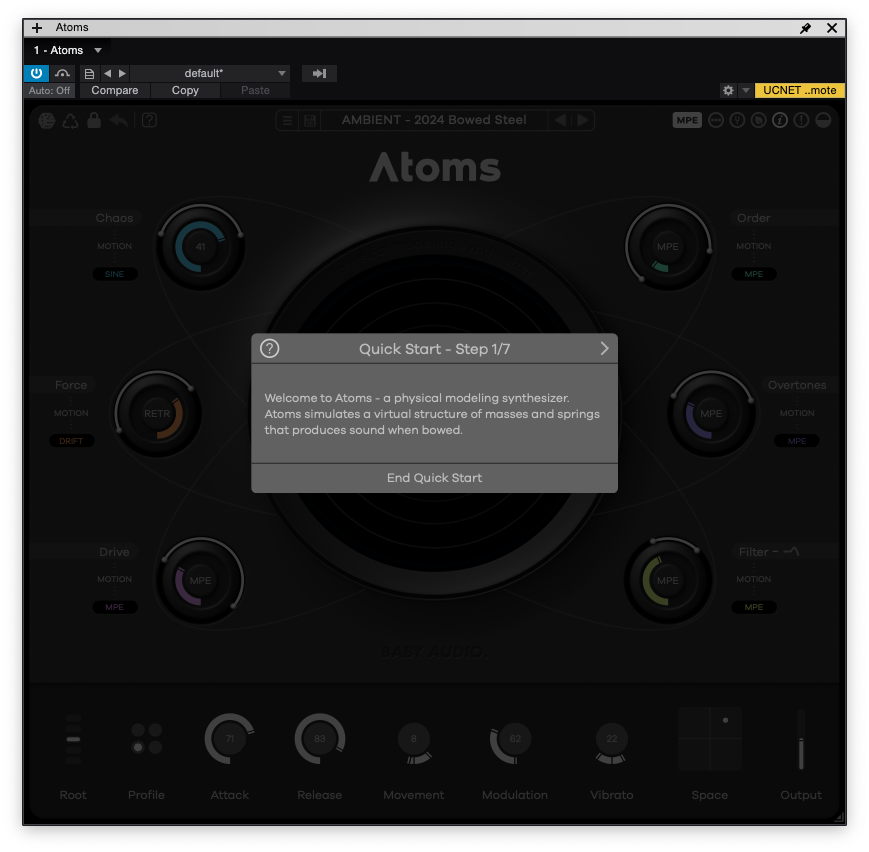Viewport: 869px width, 852px height.
Task: Toggle the padlock lock icon
Action: tap(94, 120)
